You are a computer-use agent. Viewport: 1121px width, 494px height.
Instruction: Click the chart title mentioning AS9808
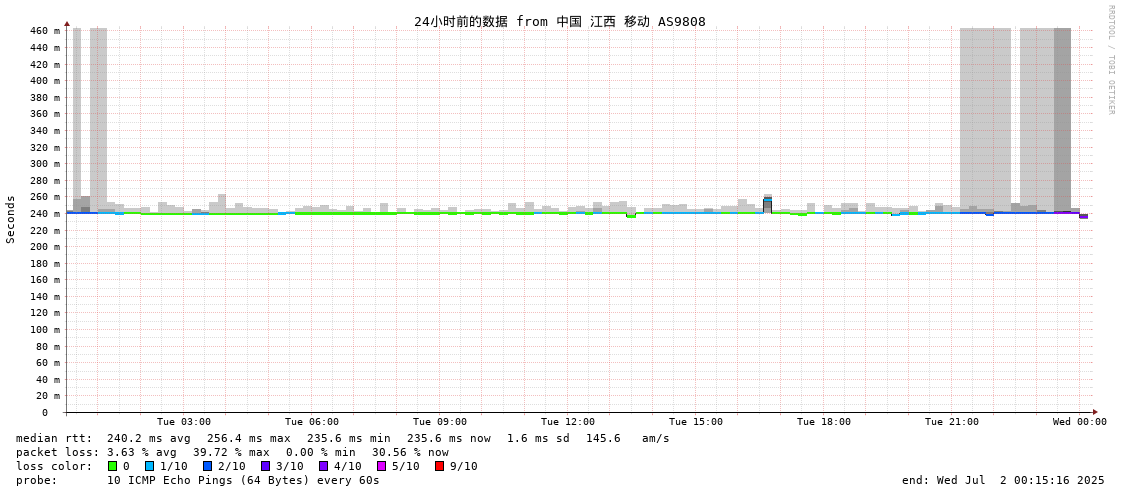[560, 21]
